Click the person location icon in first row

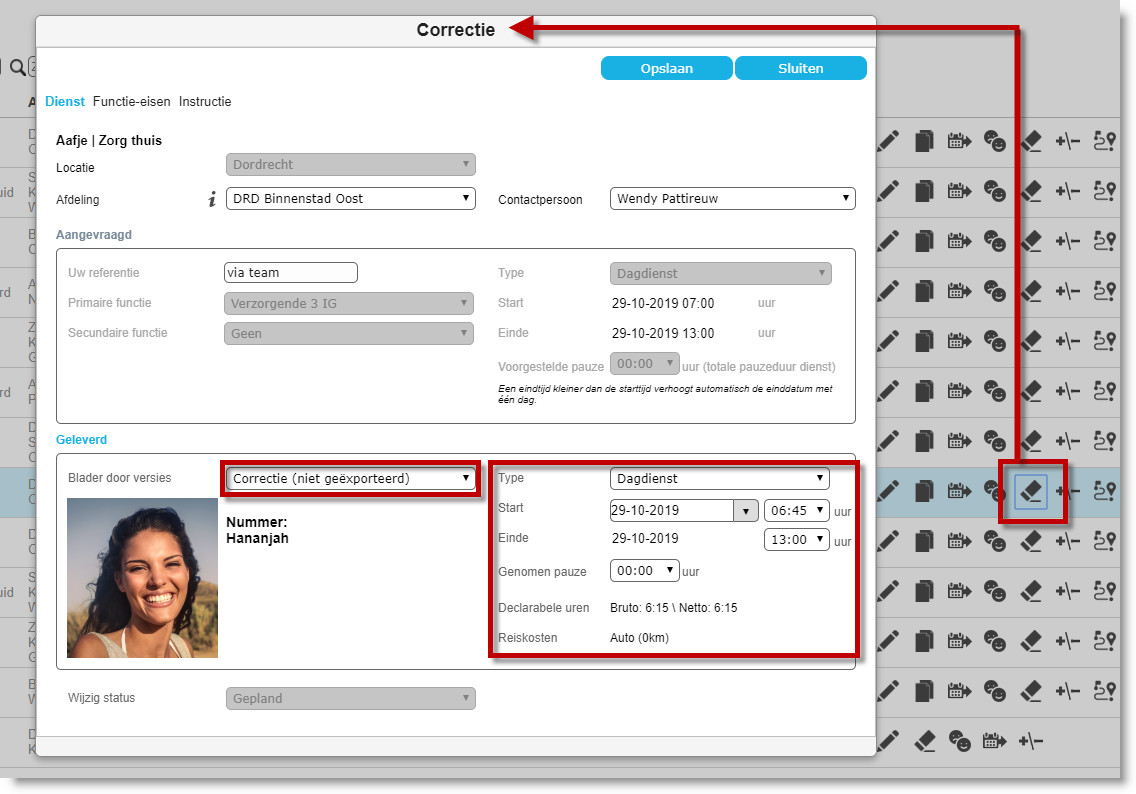click(x=1104, y=141)
